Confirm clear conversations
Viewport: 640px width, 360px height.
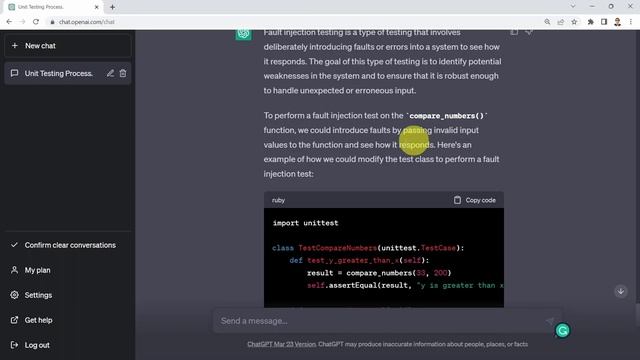(68, 245)
